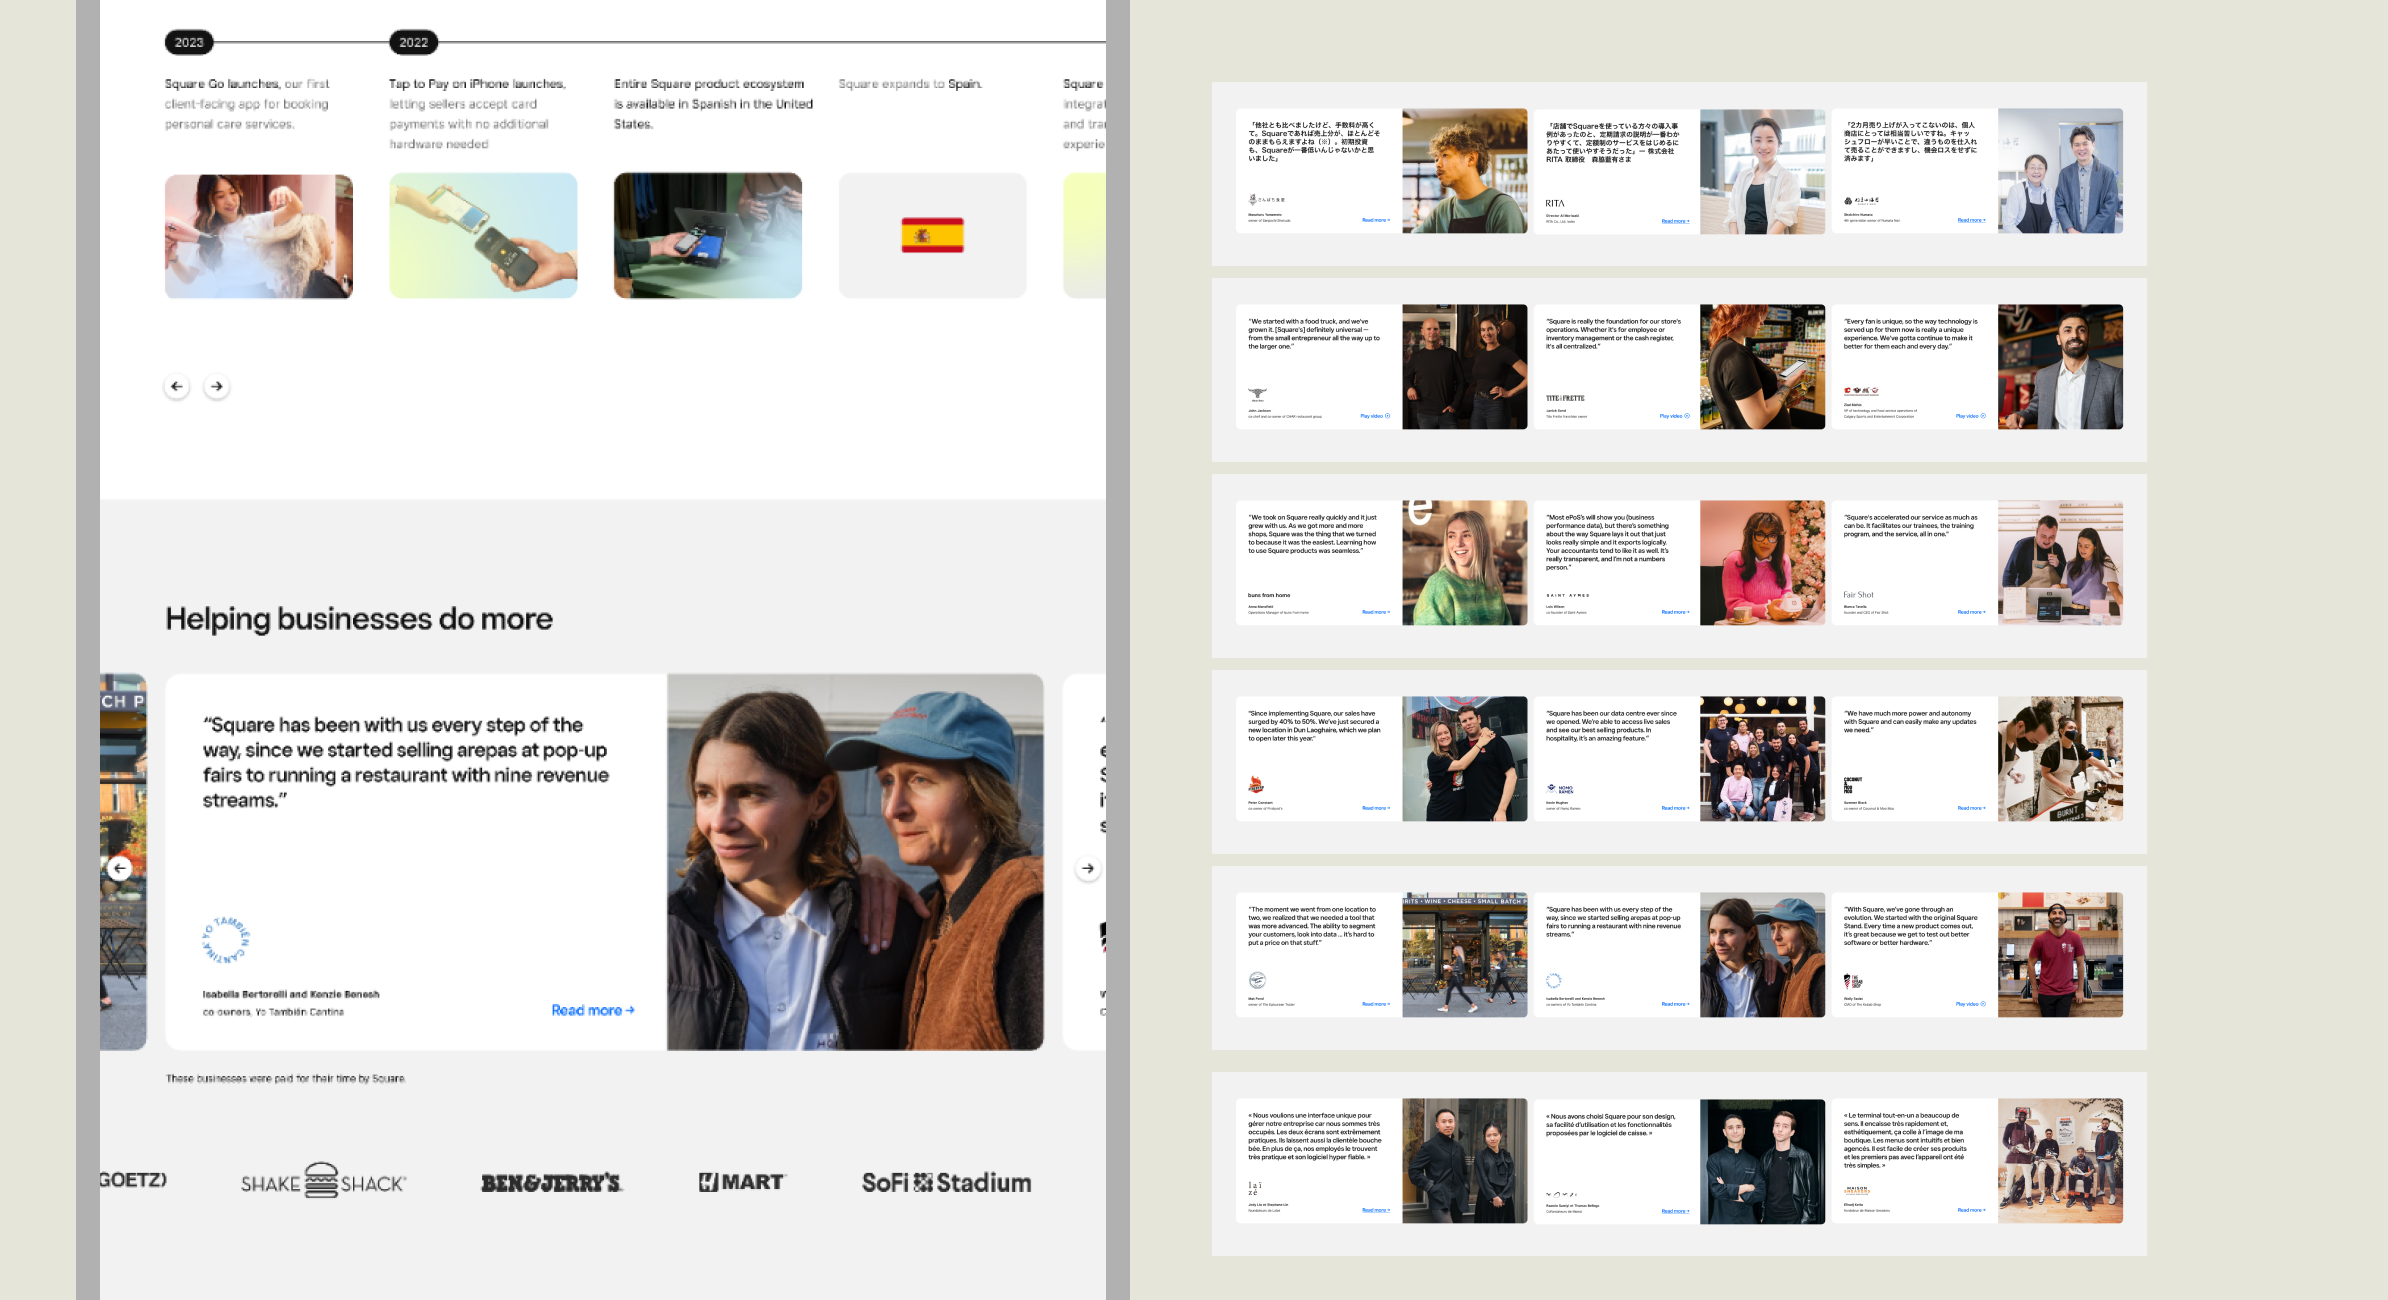Click the Shake Shack logo
2388x1300 pixels.
coord(323,1182)
